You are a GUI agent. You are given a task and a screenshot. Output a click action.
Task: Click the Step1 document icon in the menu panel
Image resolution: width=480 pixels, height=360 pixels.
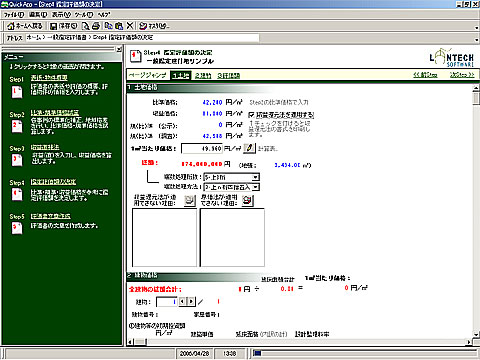click(x=17, y=92)
